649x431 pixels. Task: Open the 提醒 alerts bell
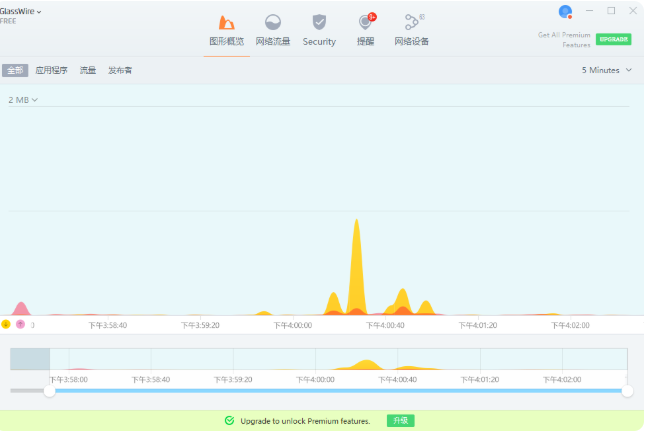366,30
